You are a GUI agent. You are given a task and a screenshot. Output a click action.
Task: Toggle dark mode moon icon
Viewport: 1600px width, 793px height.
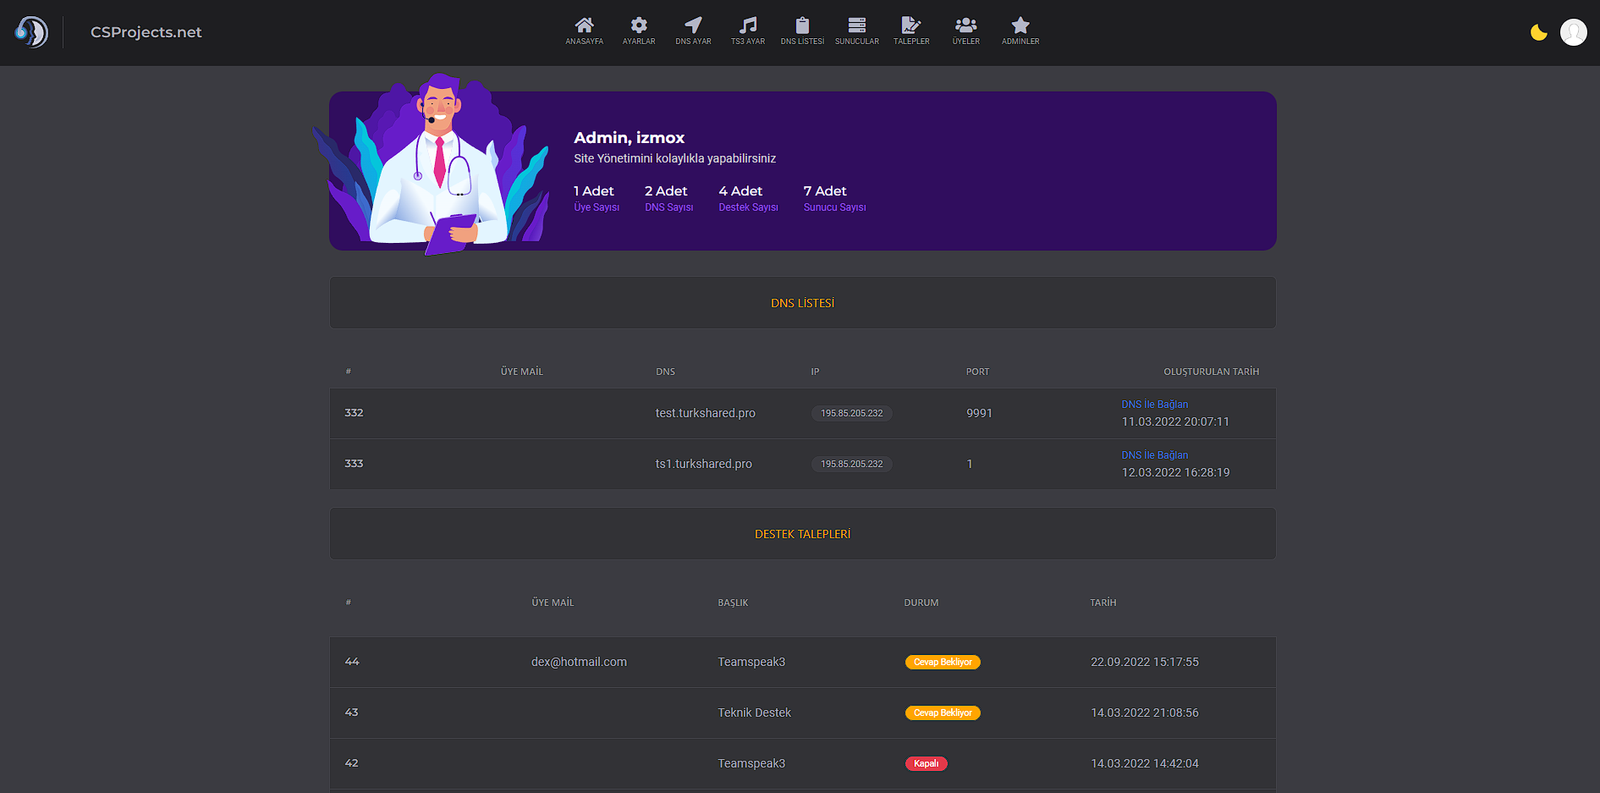coord(1539,33)
